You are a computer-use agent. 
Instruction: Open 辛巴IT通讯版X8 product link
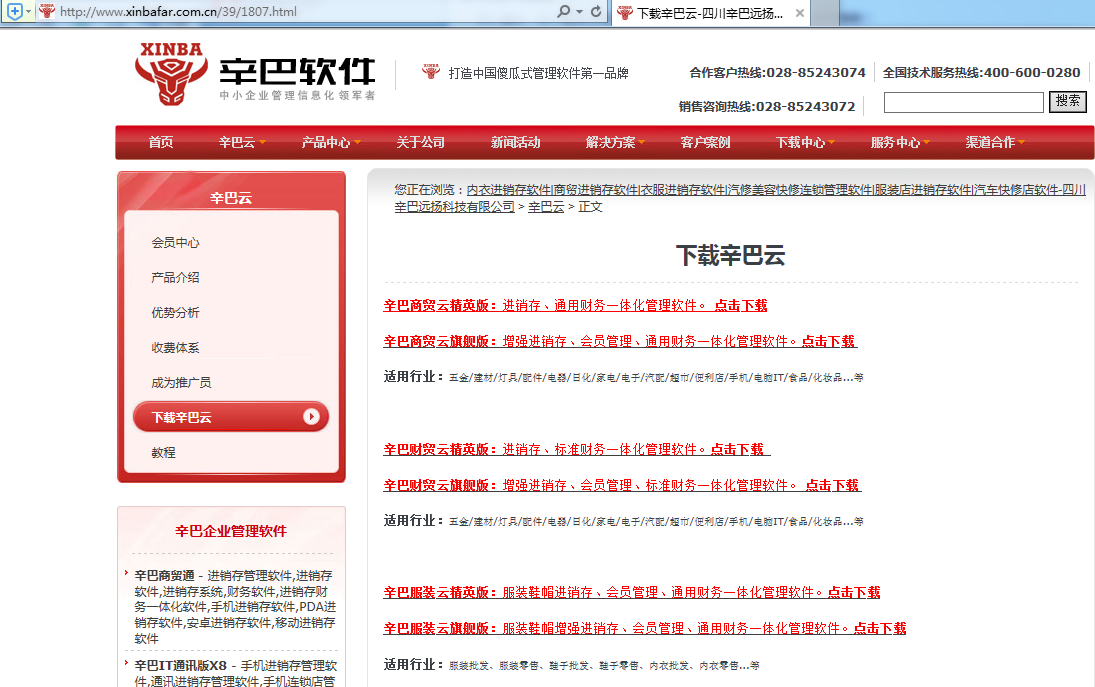click(180, 666)
